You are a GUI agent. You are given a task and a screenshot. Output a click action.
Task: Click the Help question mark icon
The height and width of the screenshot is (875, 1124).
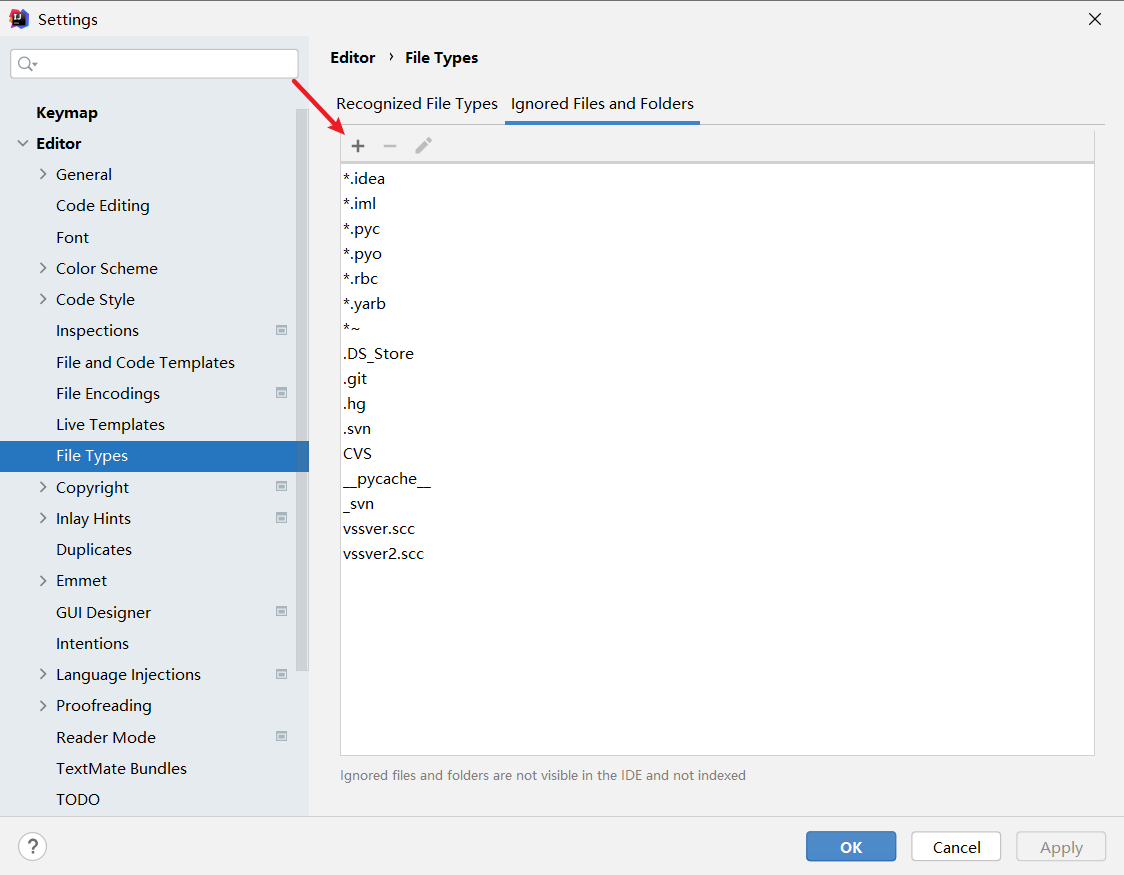(x=33, y=847)
